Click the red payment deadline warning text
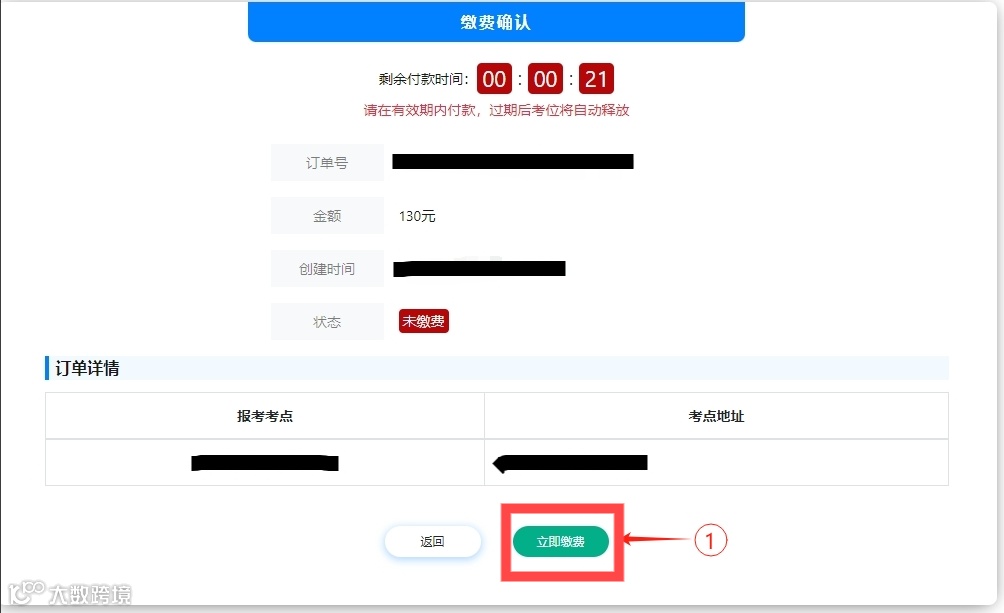The height and width of the screenshot is (613, 1004). point(496,110)
